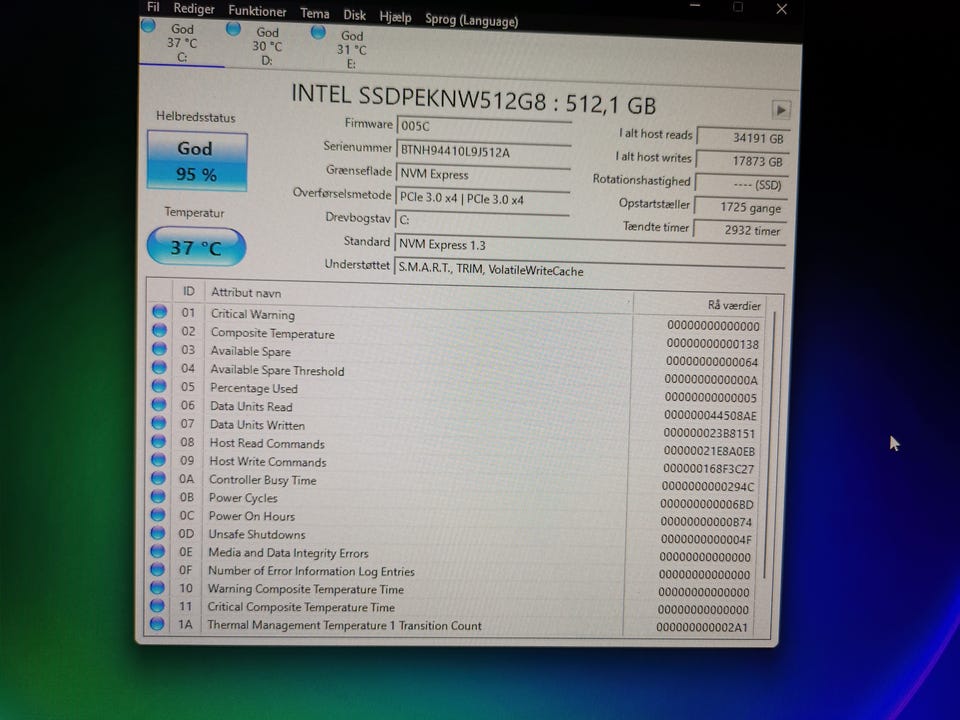Close the CrystalDiskInfo window

781,9
